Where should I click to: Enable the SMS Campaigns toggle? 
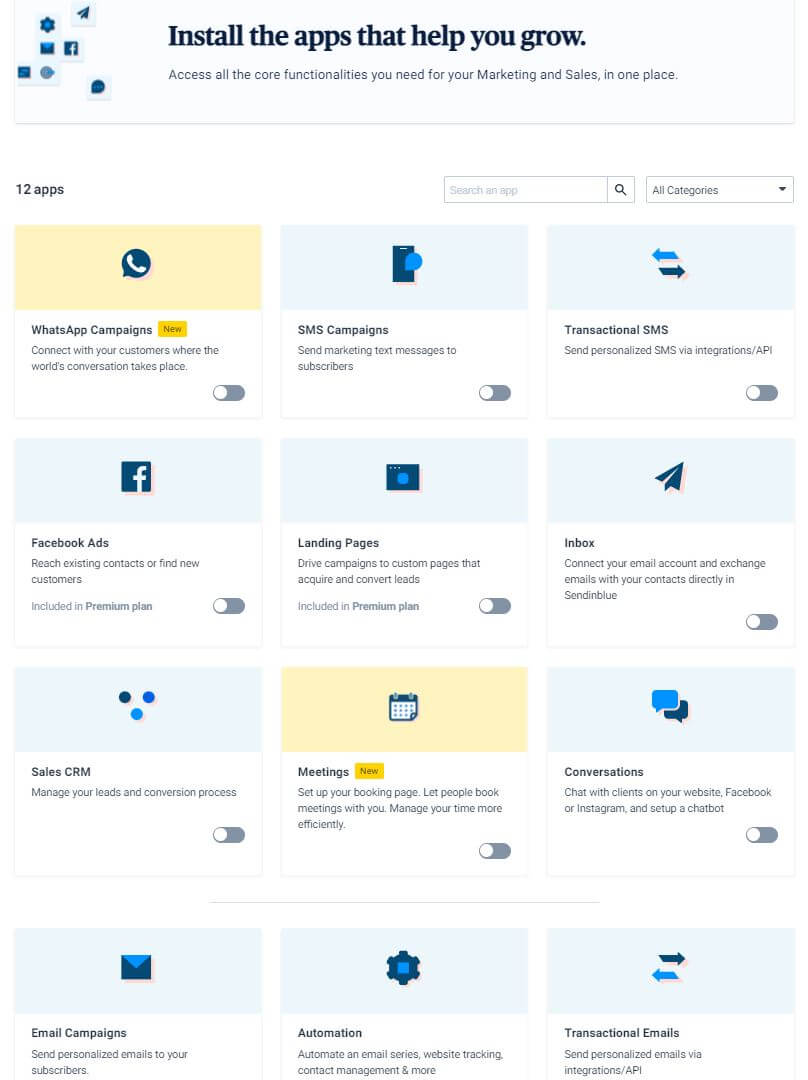click(x=495, y=393)
